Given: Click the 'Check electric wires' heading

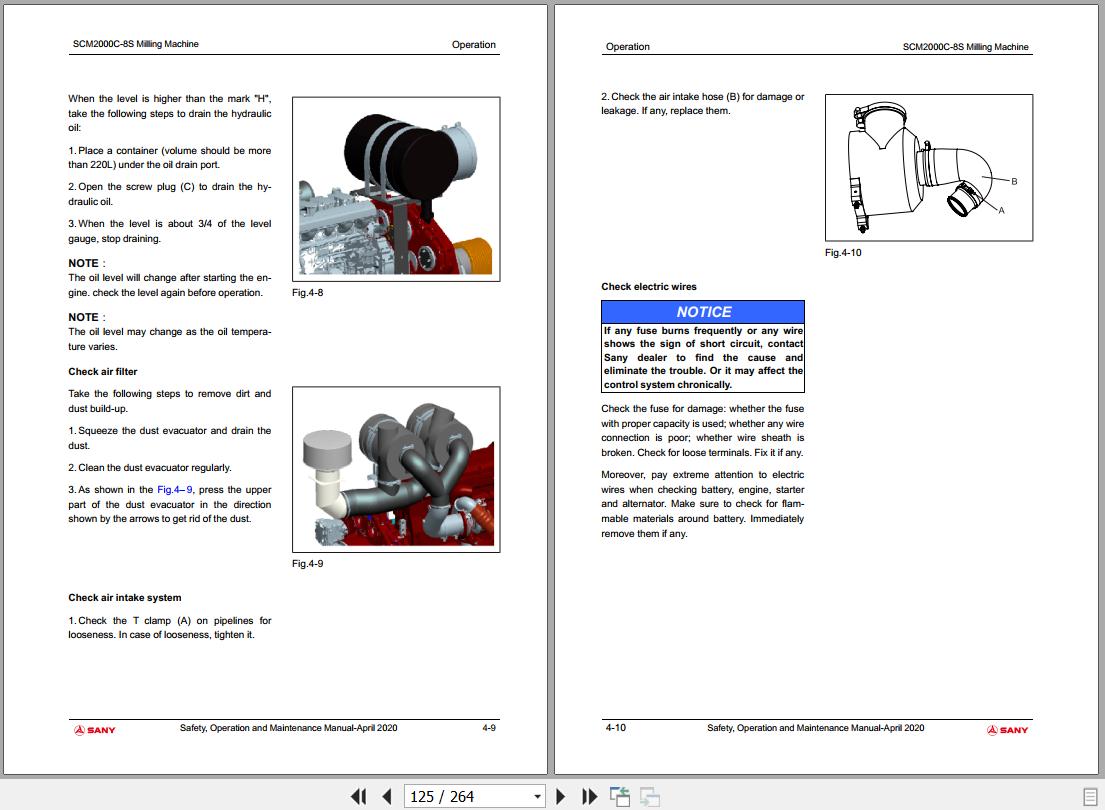Looking at the screenshot, I should 649,287.
